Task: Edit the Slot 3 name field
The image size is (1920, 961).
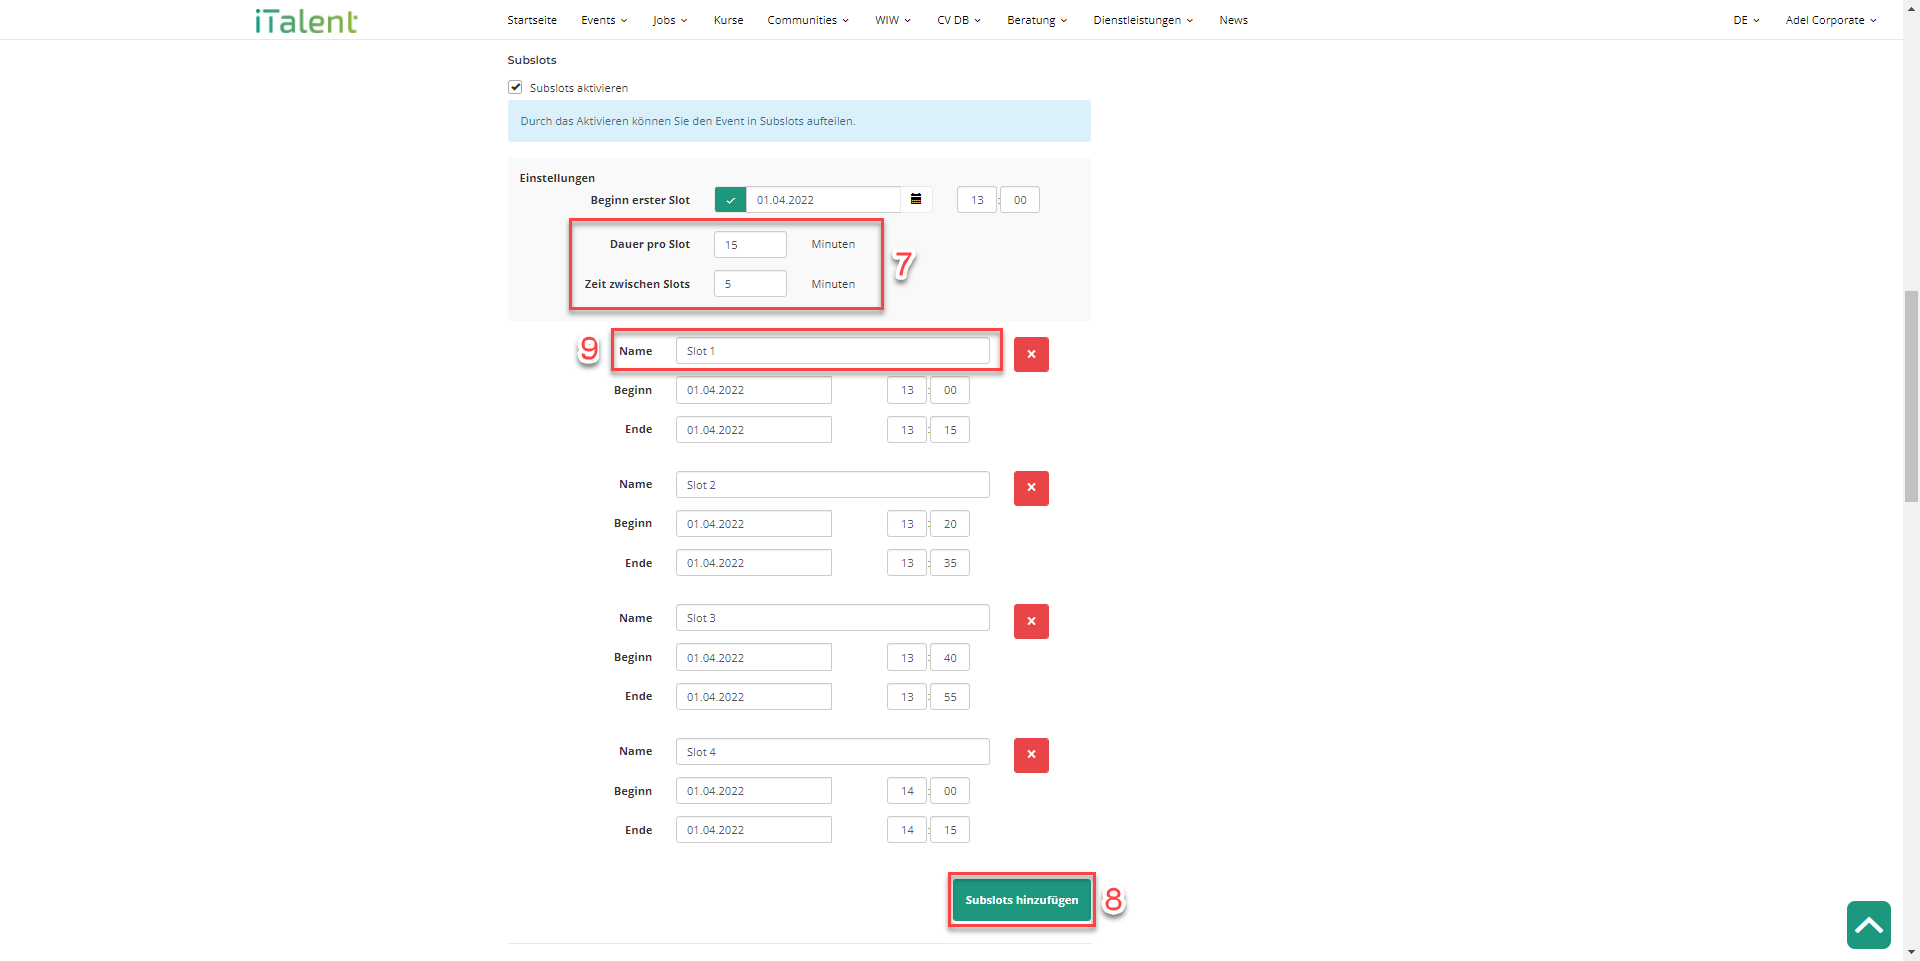Action: [x=832, y=618]
